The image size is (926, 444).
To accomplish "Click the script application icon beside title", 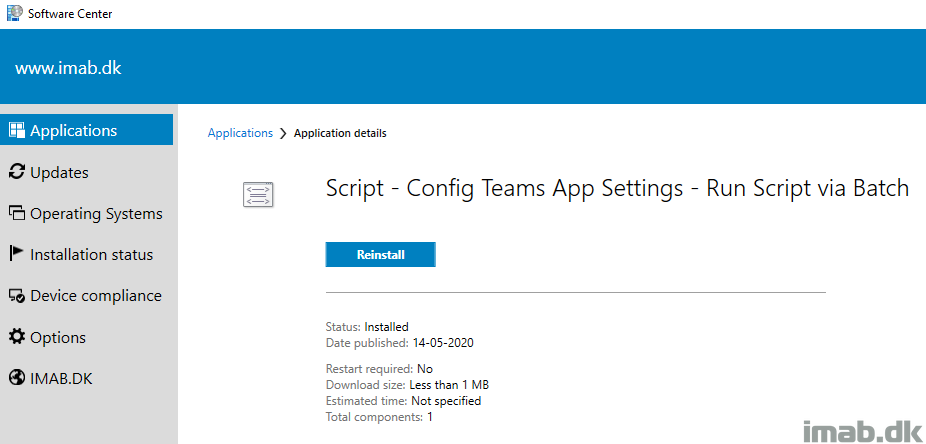I will click(258, 194).
